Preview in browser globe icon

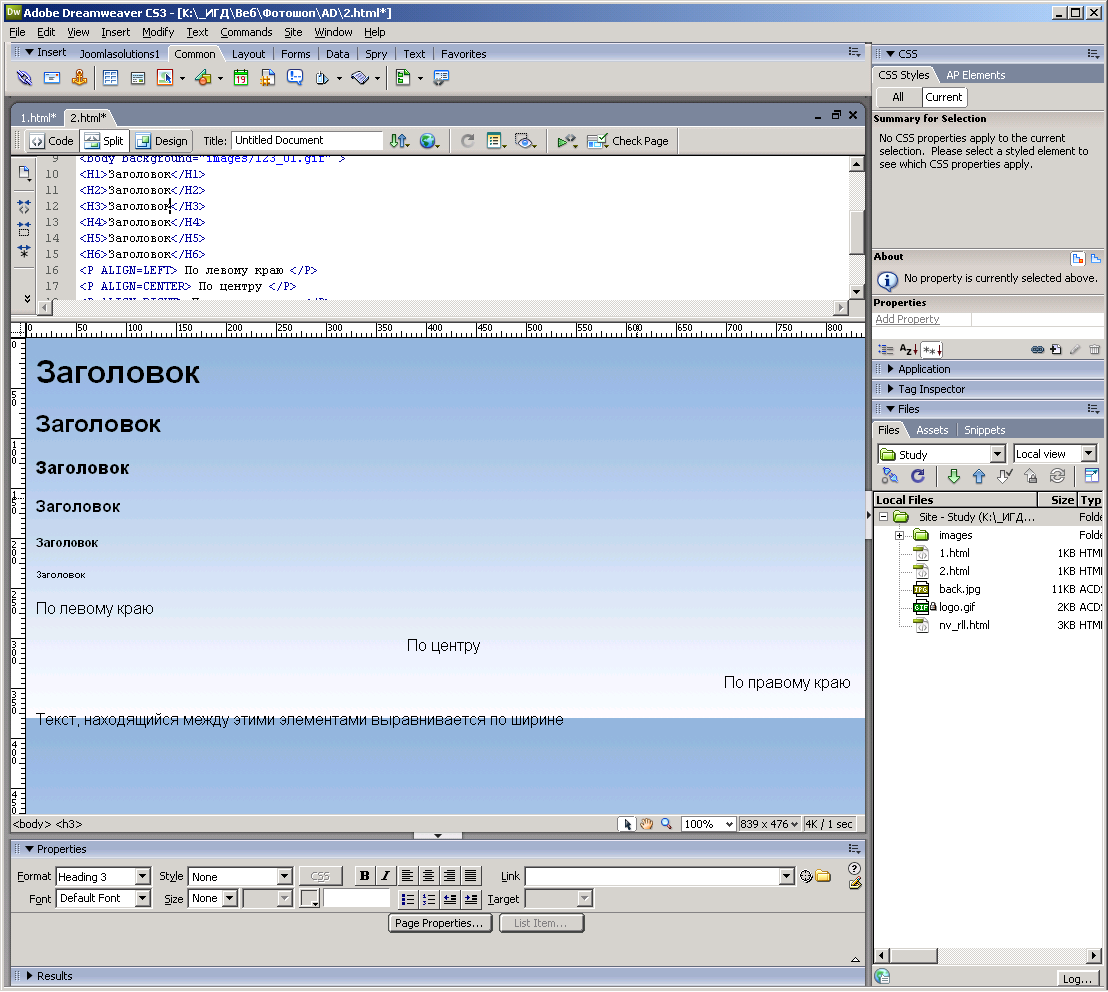(x=428, y=141)
